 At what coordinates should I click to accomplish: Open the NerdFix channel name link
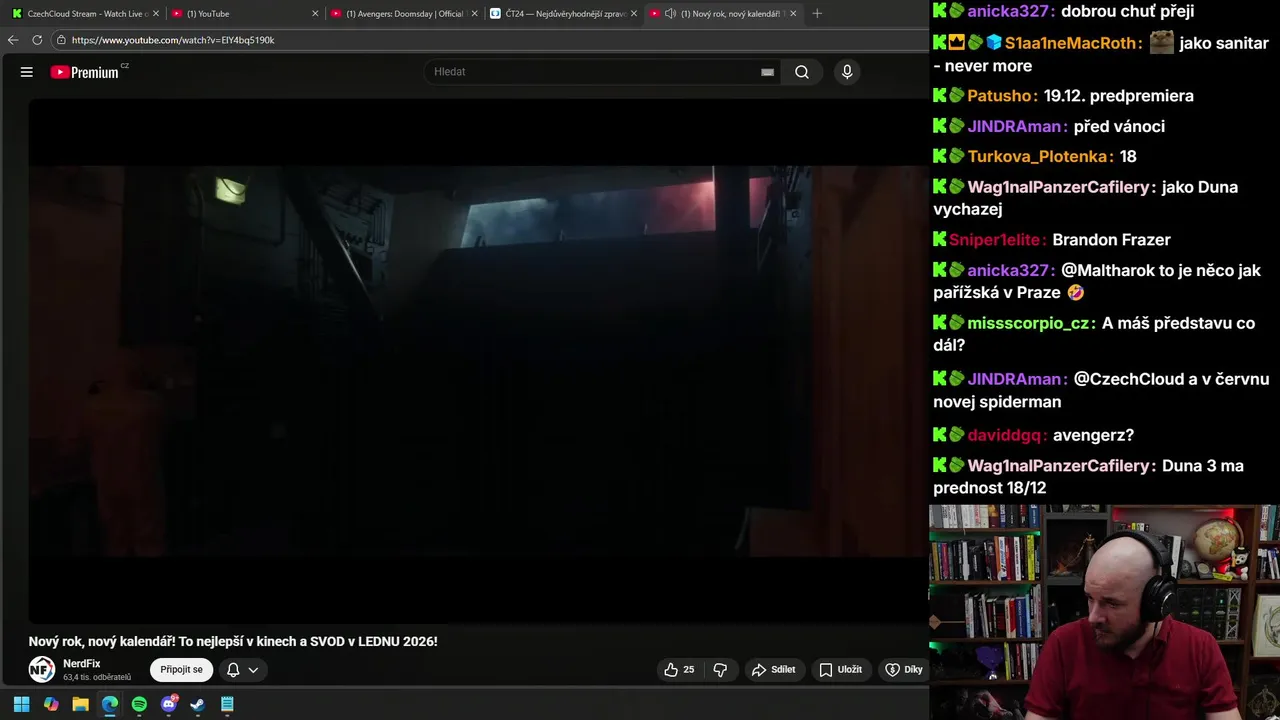(x=82, y=664)
